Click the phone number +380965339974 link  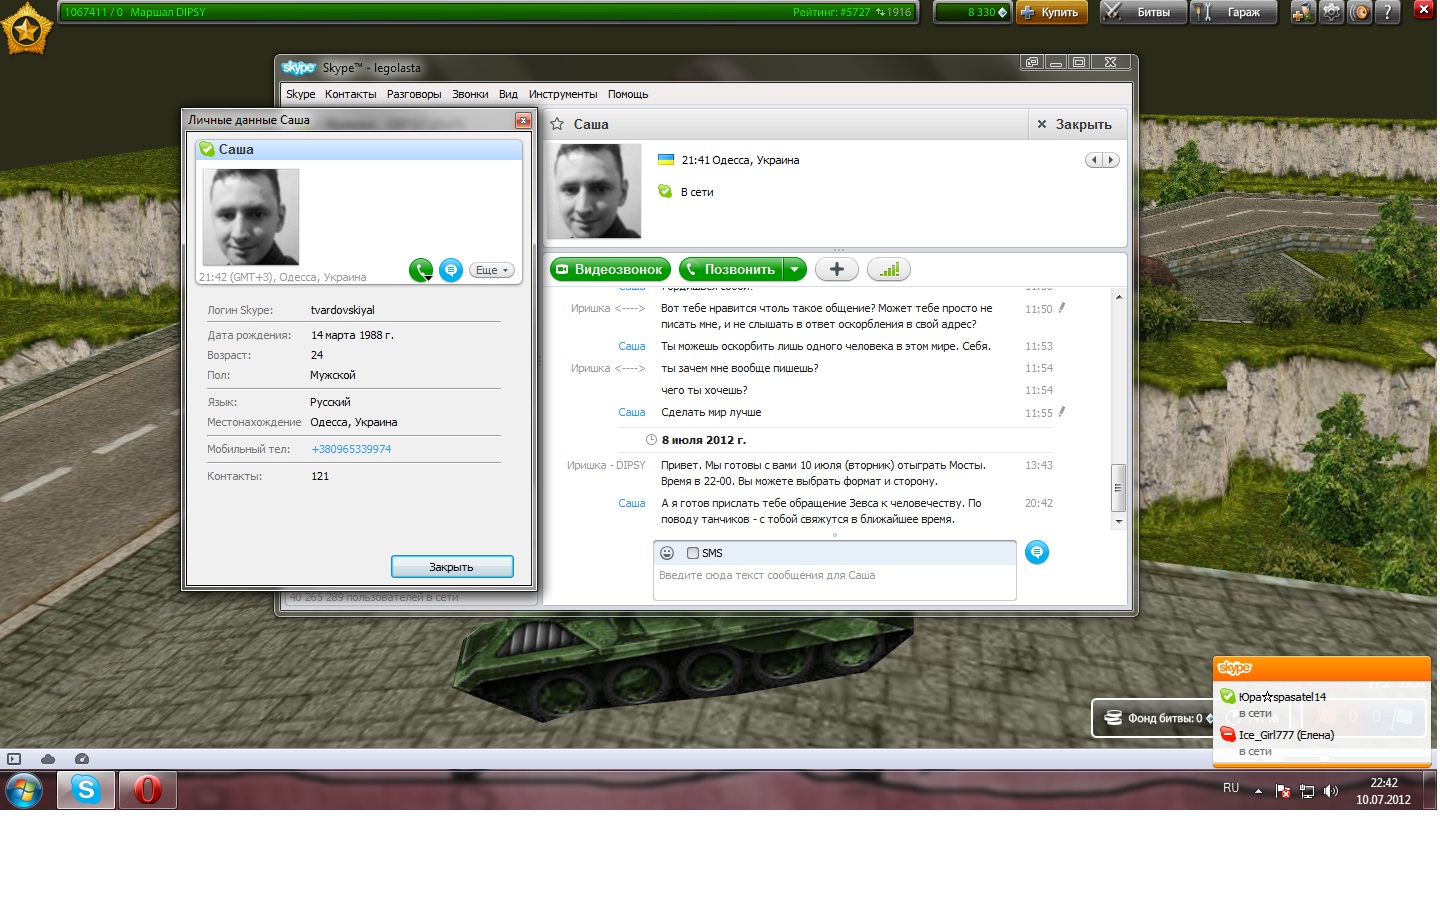click(x=351, y=449)
